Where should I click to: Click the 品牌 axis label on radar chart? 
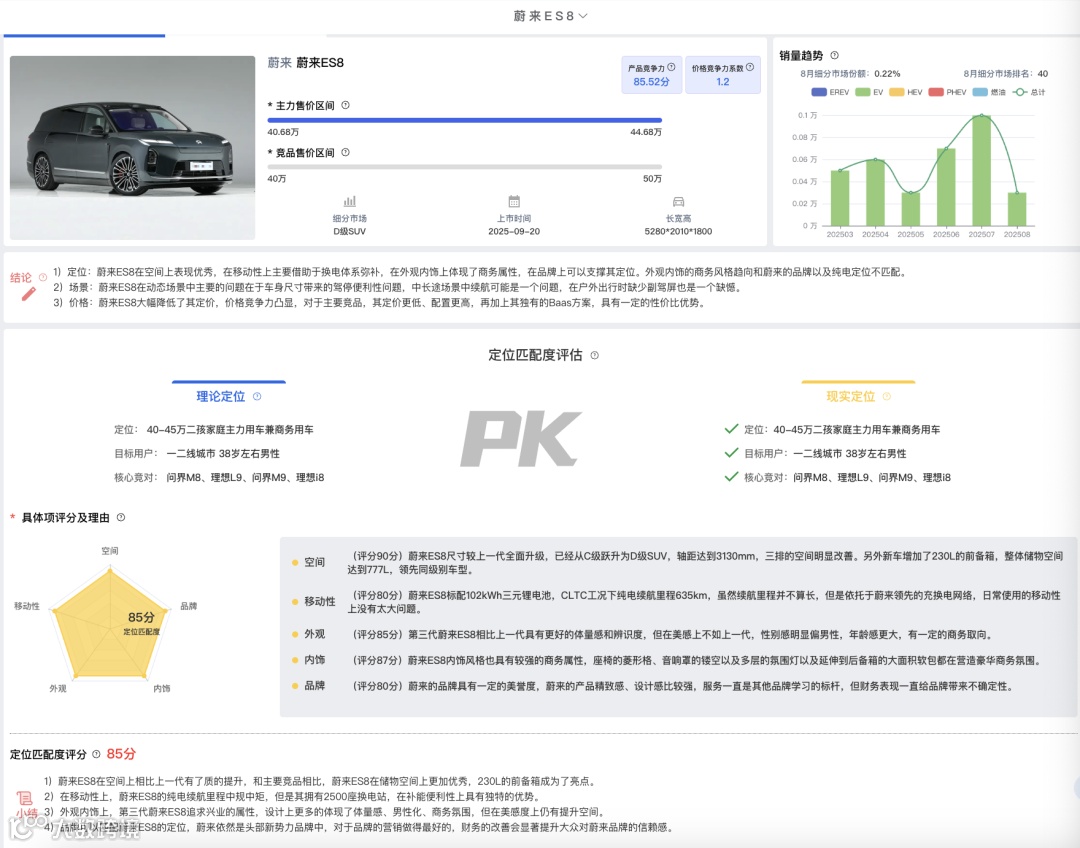point(189,606)
